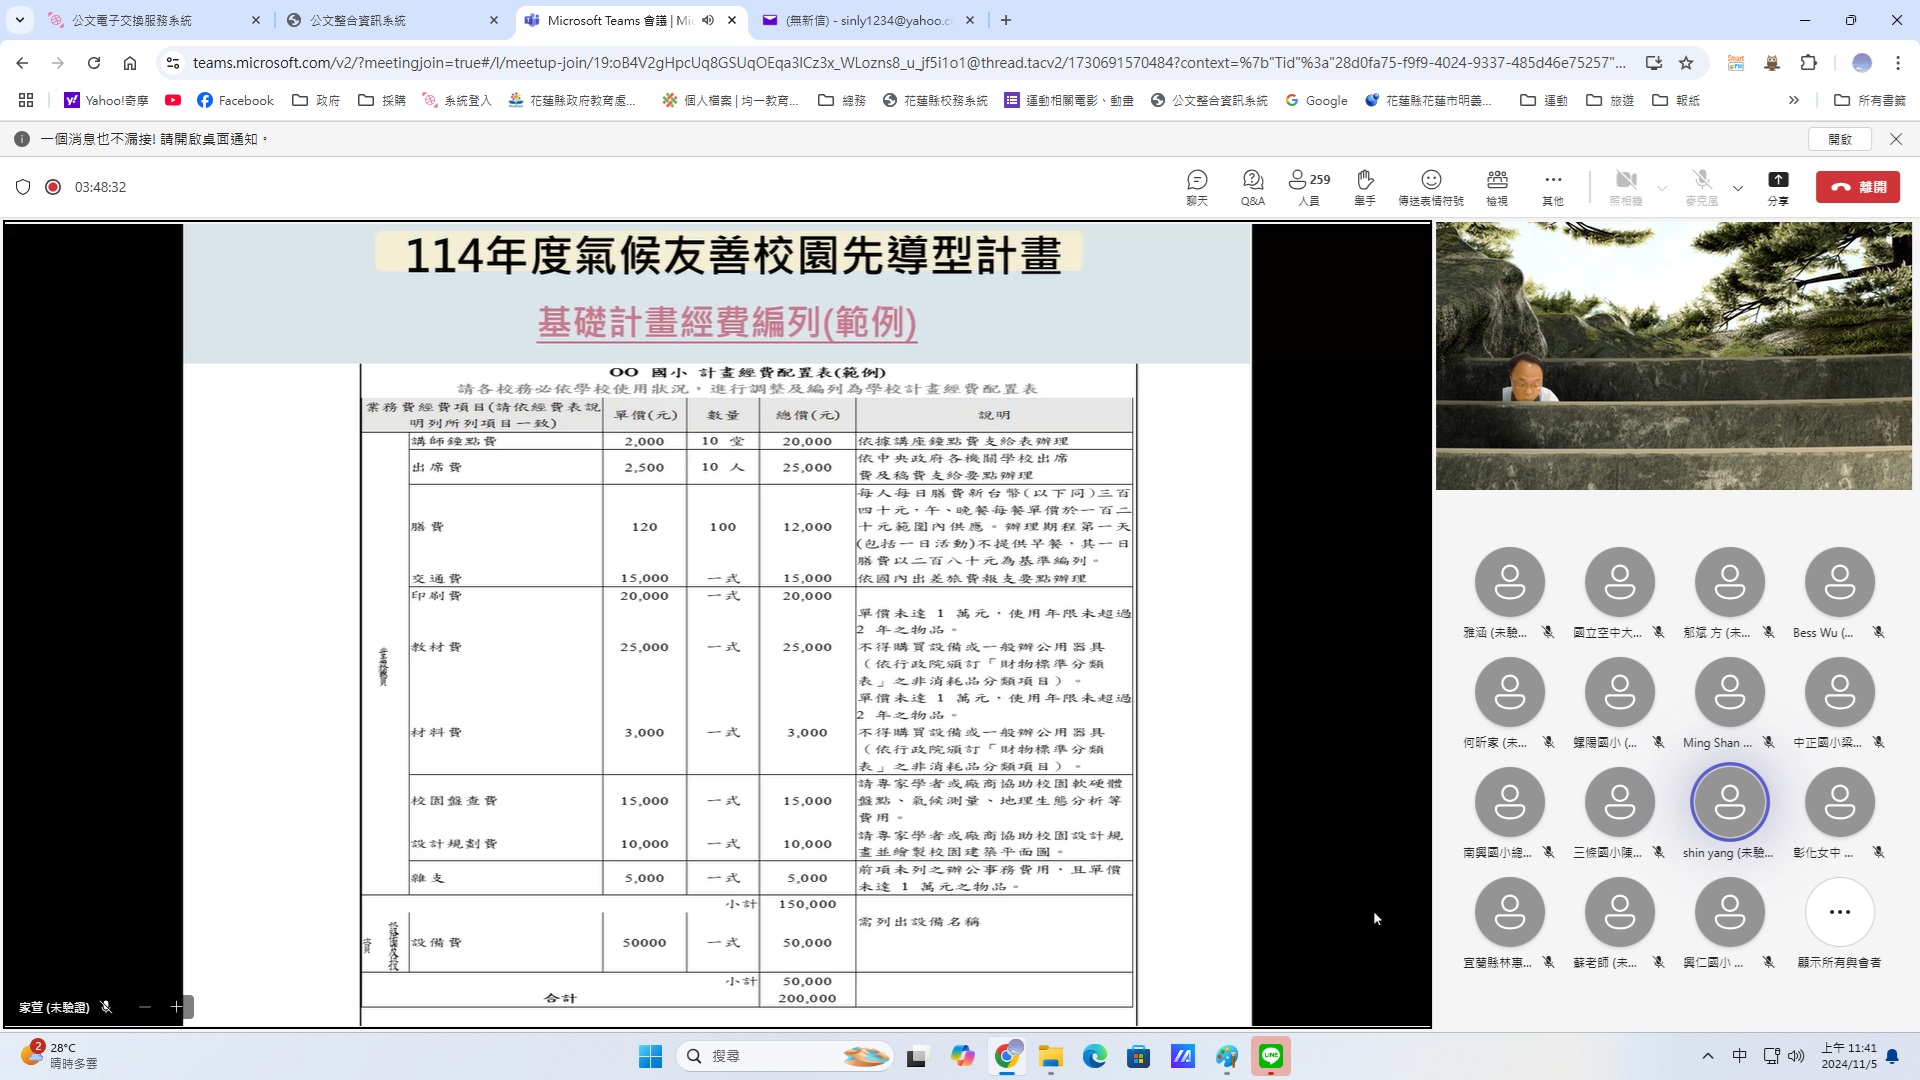This screenshot has height=1080, width=1920.
Task: Open the emoji reactions menu
Action: 1430,186
